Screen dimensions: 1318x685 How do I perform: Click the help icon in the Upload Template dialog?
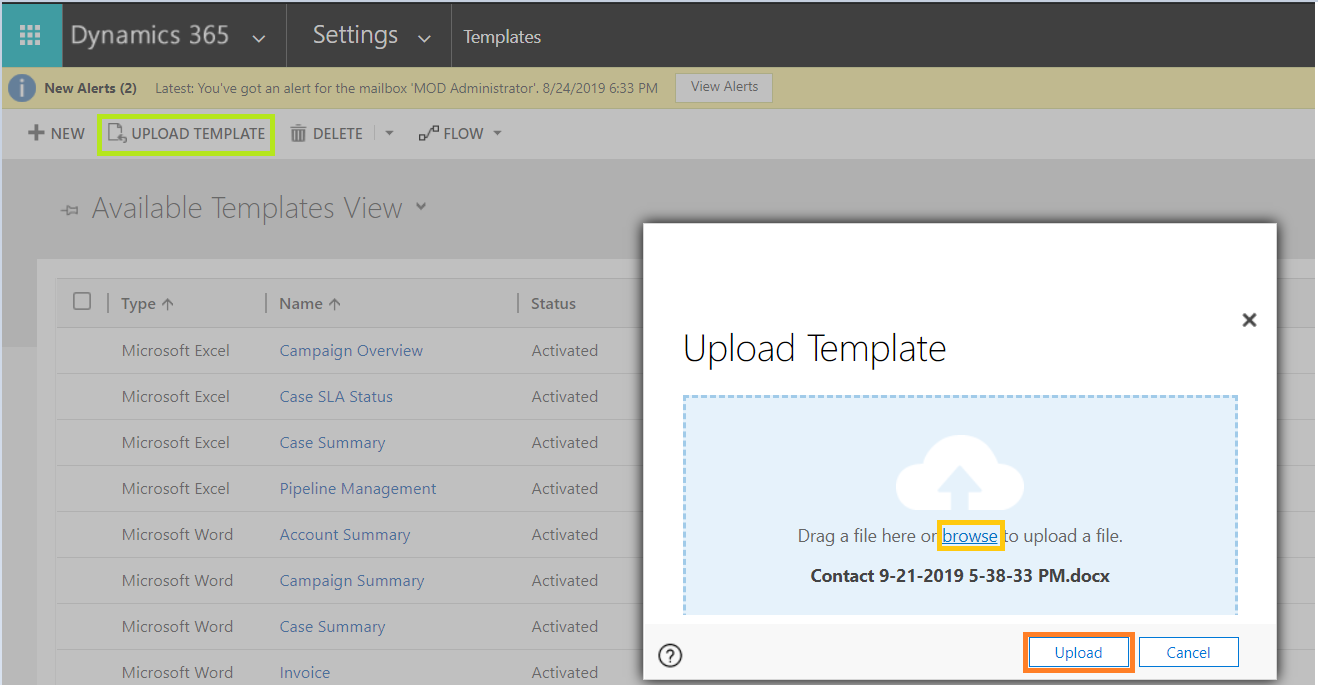click(670, 655)
